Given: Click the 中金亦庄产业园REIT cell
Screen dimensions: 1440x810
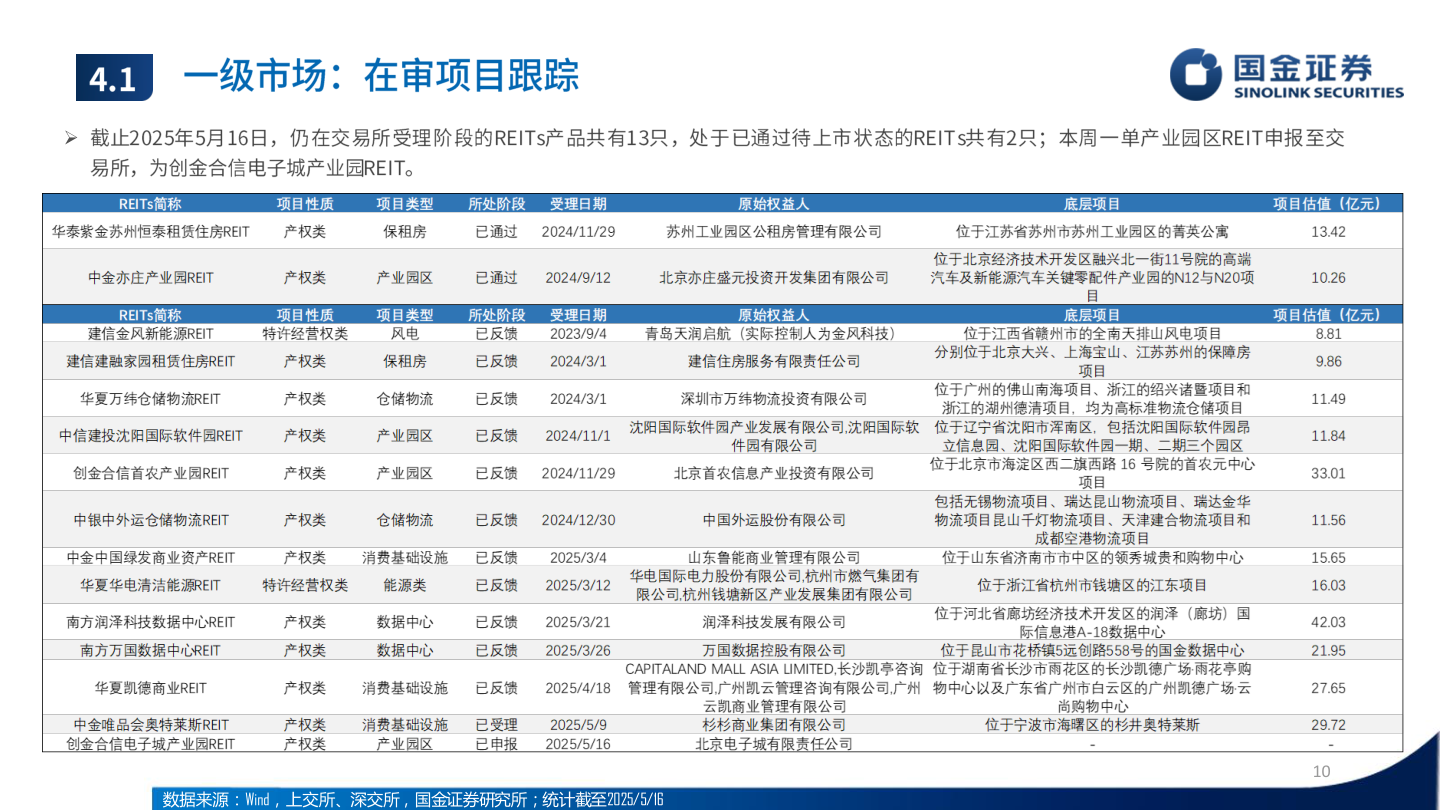Looking at the screenshot, I should tap(151, 277).
